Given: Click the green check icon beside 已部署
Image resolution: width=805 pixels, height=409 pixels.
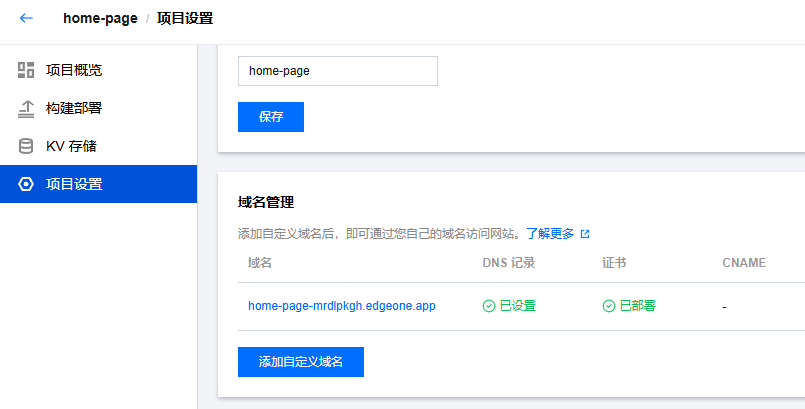Looking at the screenshot, I should (x=609, y=306).
